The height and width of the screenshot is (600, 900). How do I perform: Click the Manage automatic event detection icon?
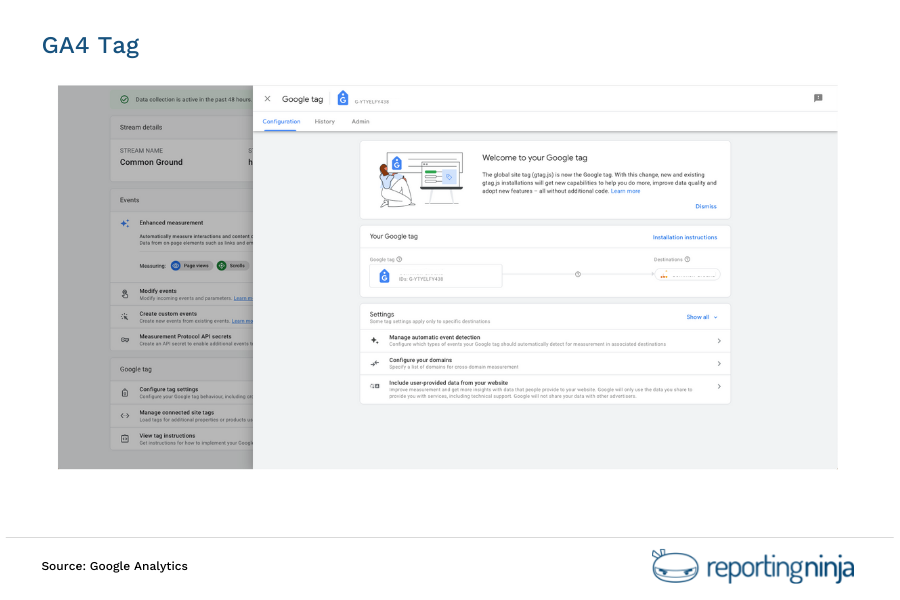pos(373,340)
